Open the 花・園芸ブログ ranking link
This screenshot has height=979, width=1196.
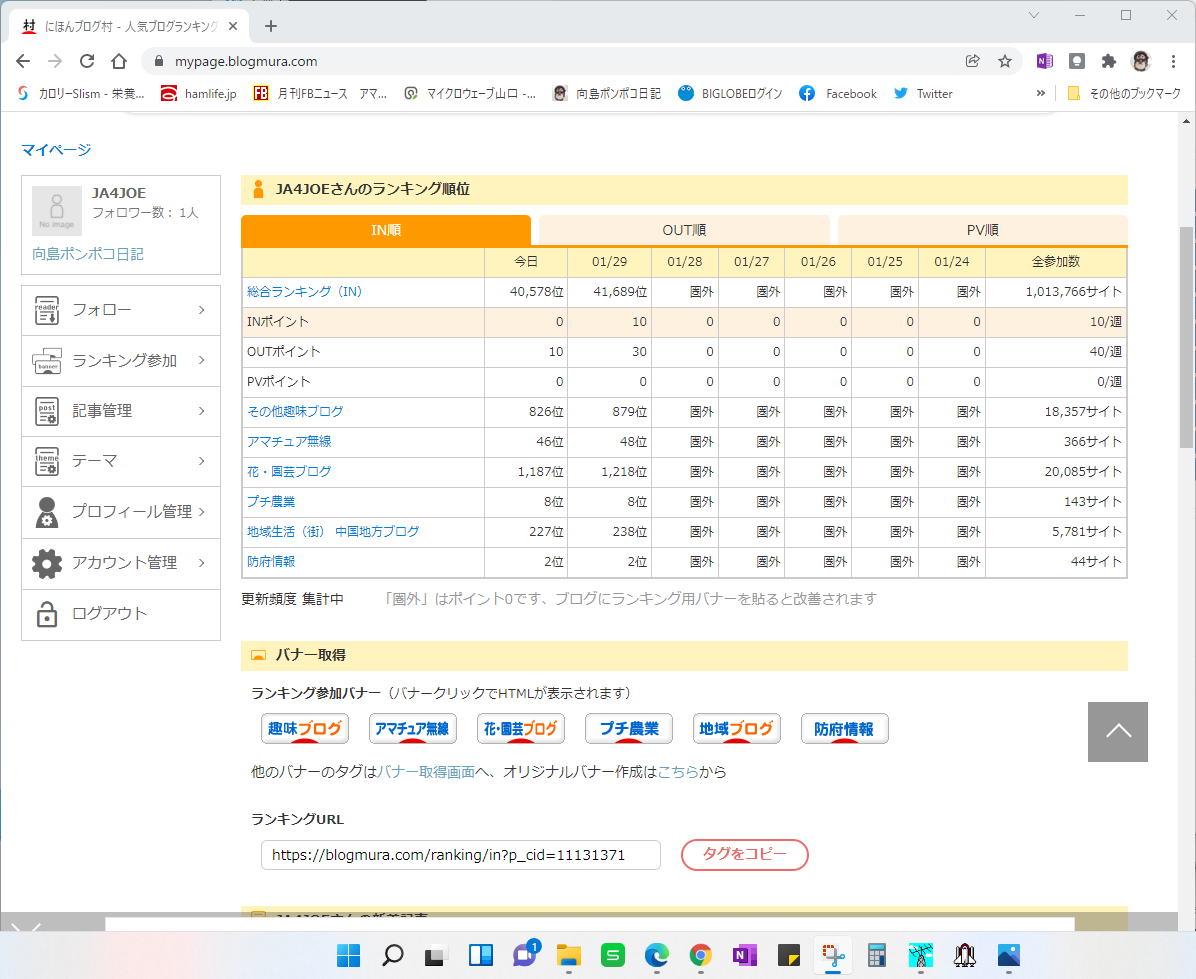[x=289, y=471]
